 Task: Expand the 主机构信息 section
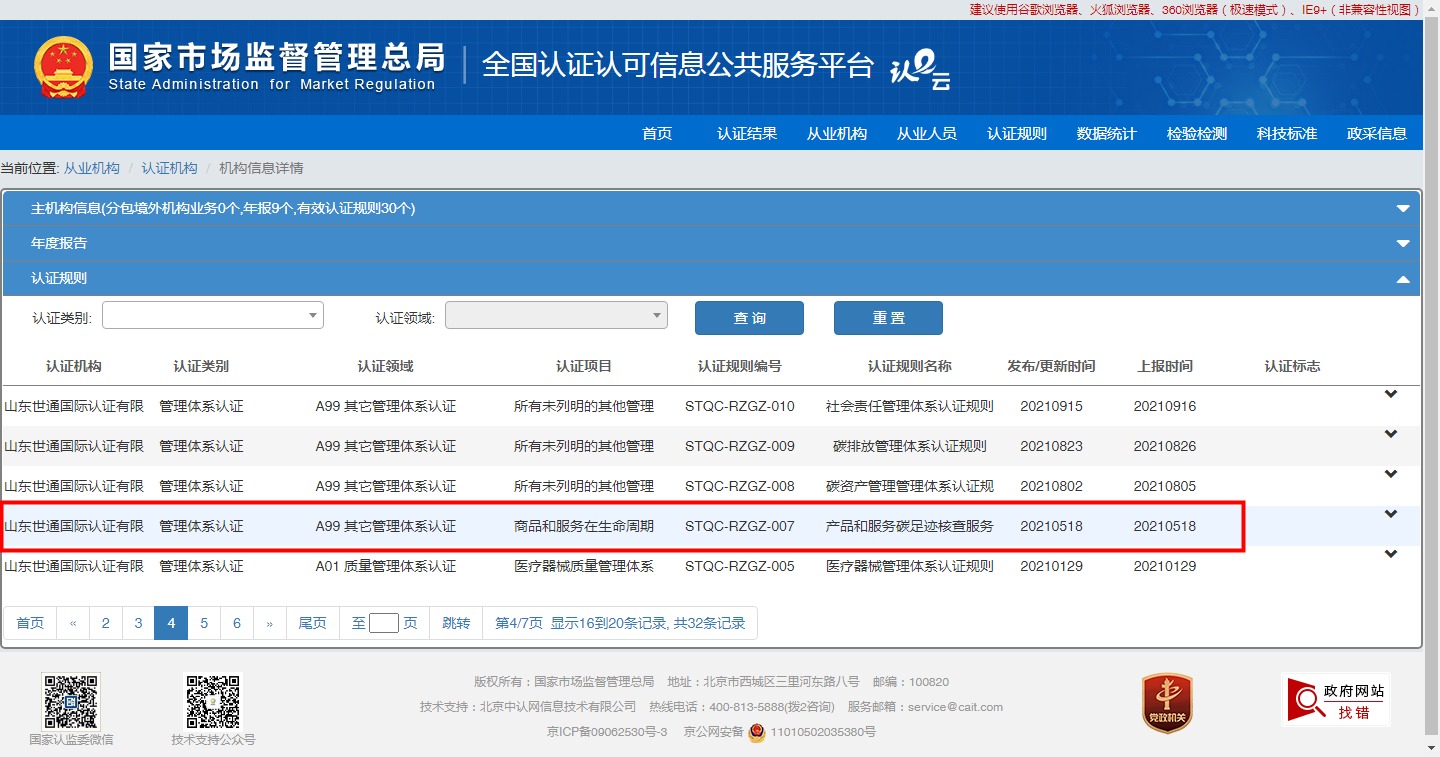[x=1403, y=209]
